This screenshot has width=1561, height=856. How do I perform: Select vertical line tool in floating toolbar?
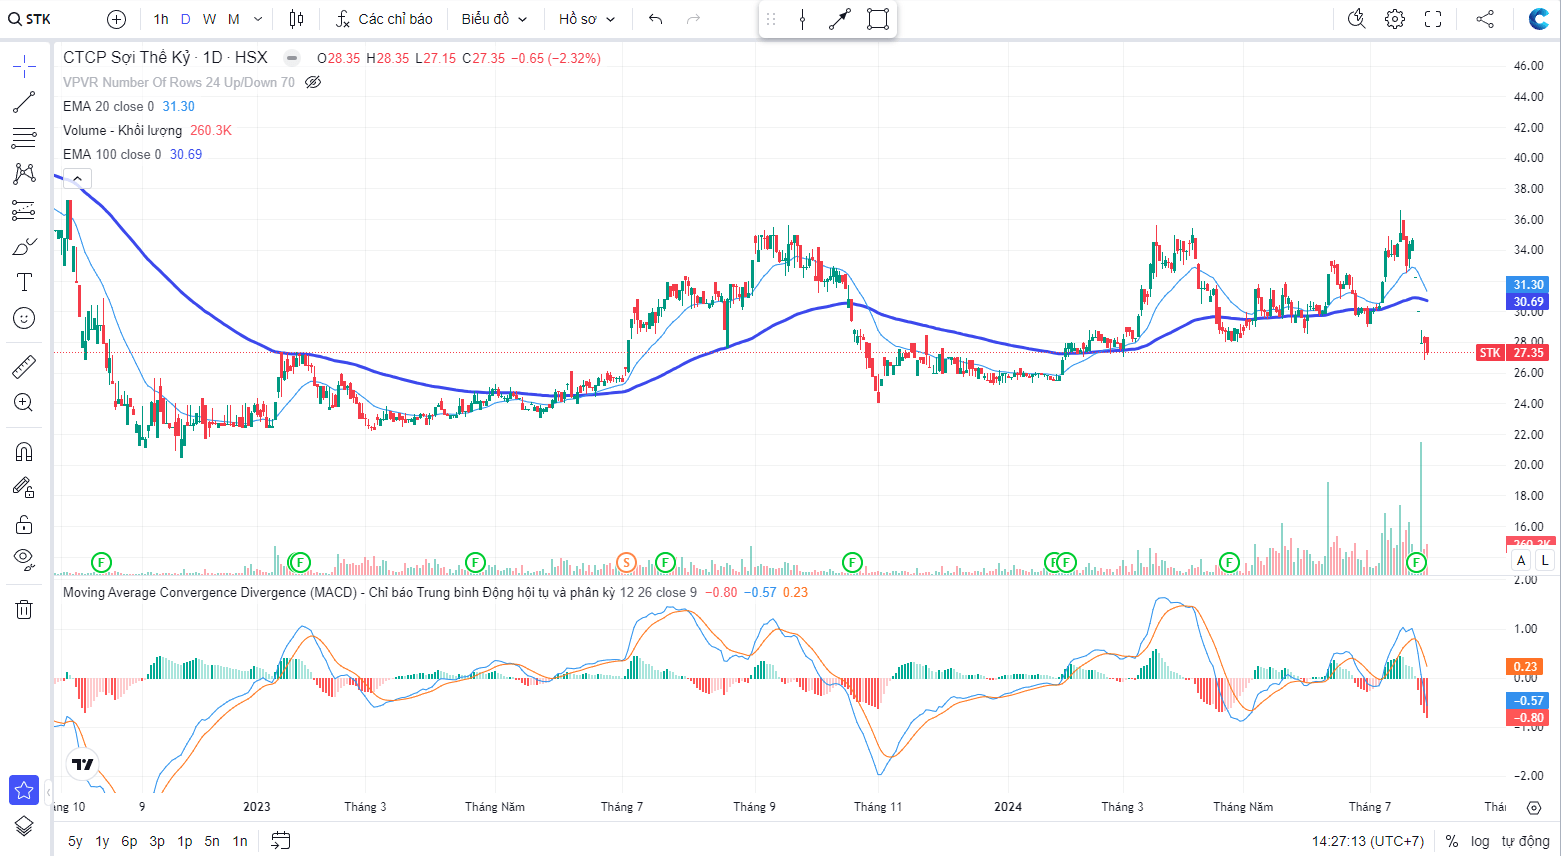tap(802, 19)
